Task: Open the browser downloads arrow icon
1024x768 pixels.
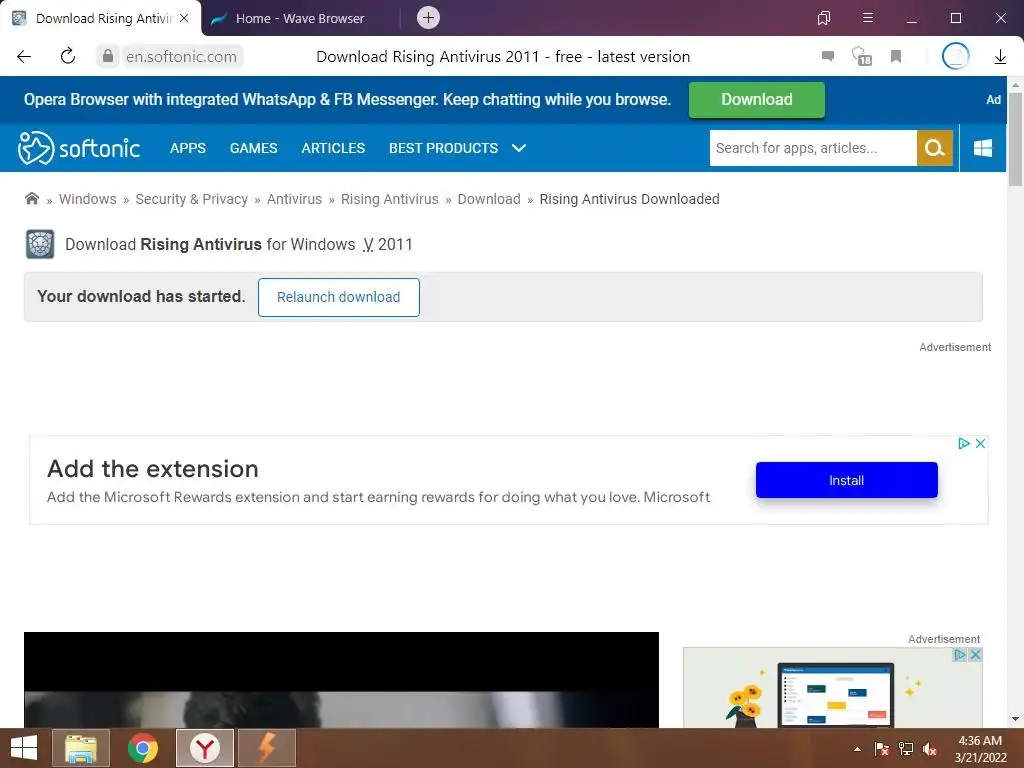Action: pos(1000,57)
